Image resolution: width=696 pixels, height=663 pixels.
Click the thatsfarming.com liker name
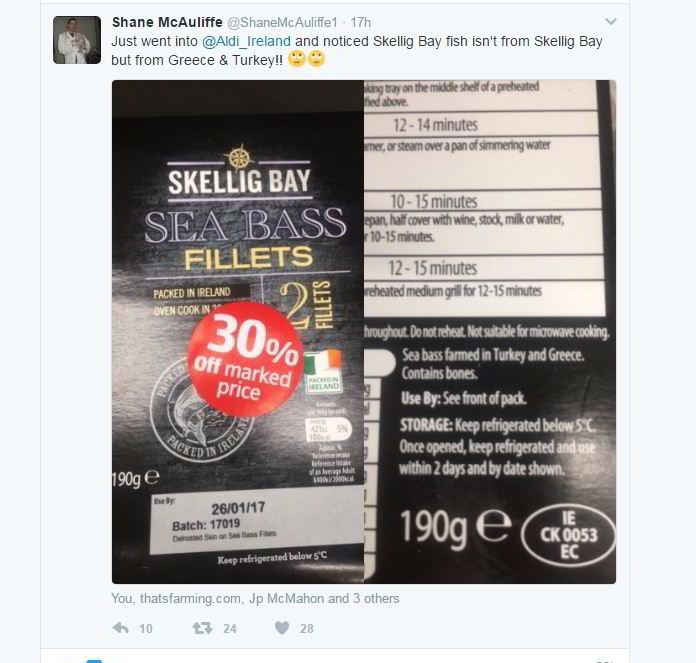(191, 599)
